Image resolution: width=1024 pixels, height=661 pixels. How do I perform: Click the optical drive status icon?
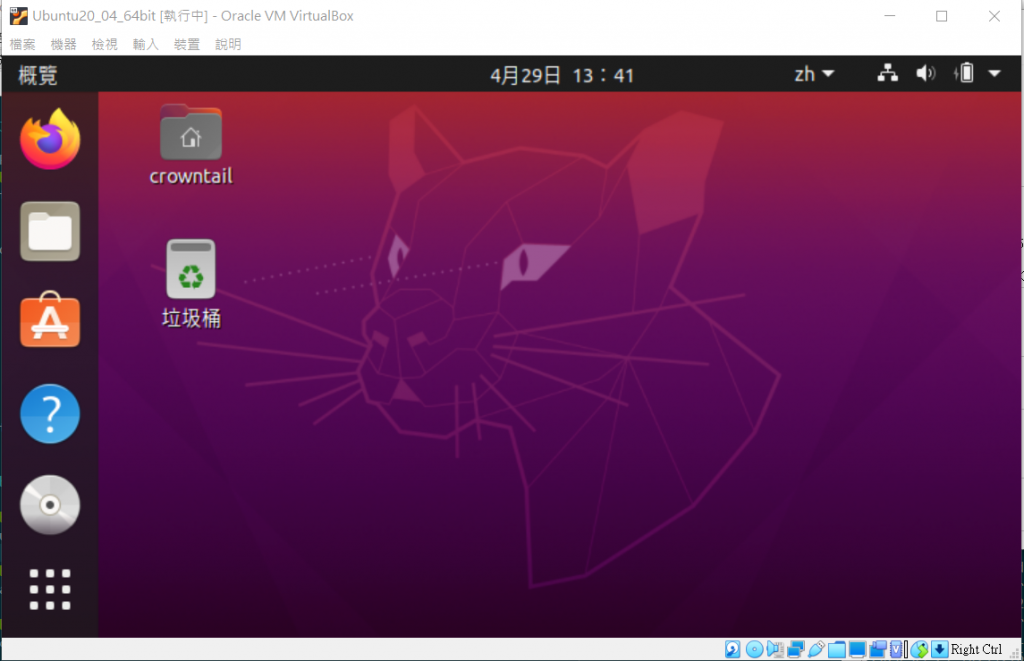pos(754,649)
